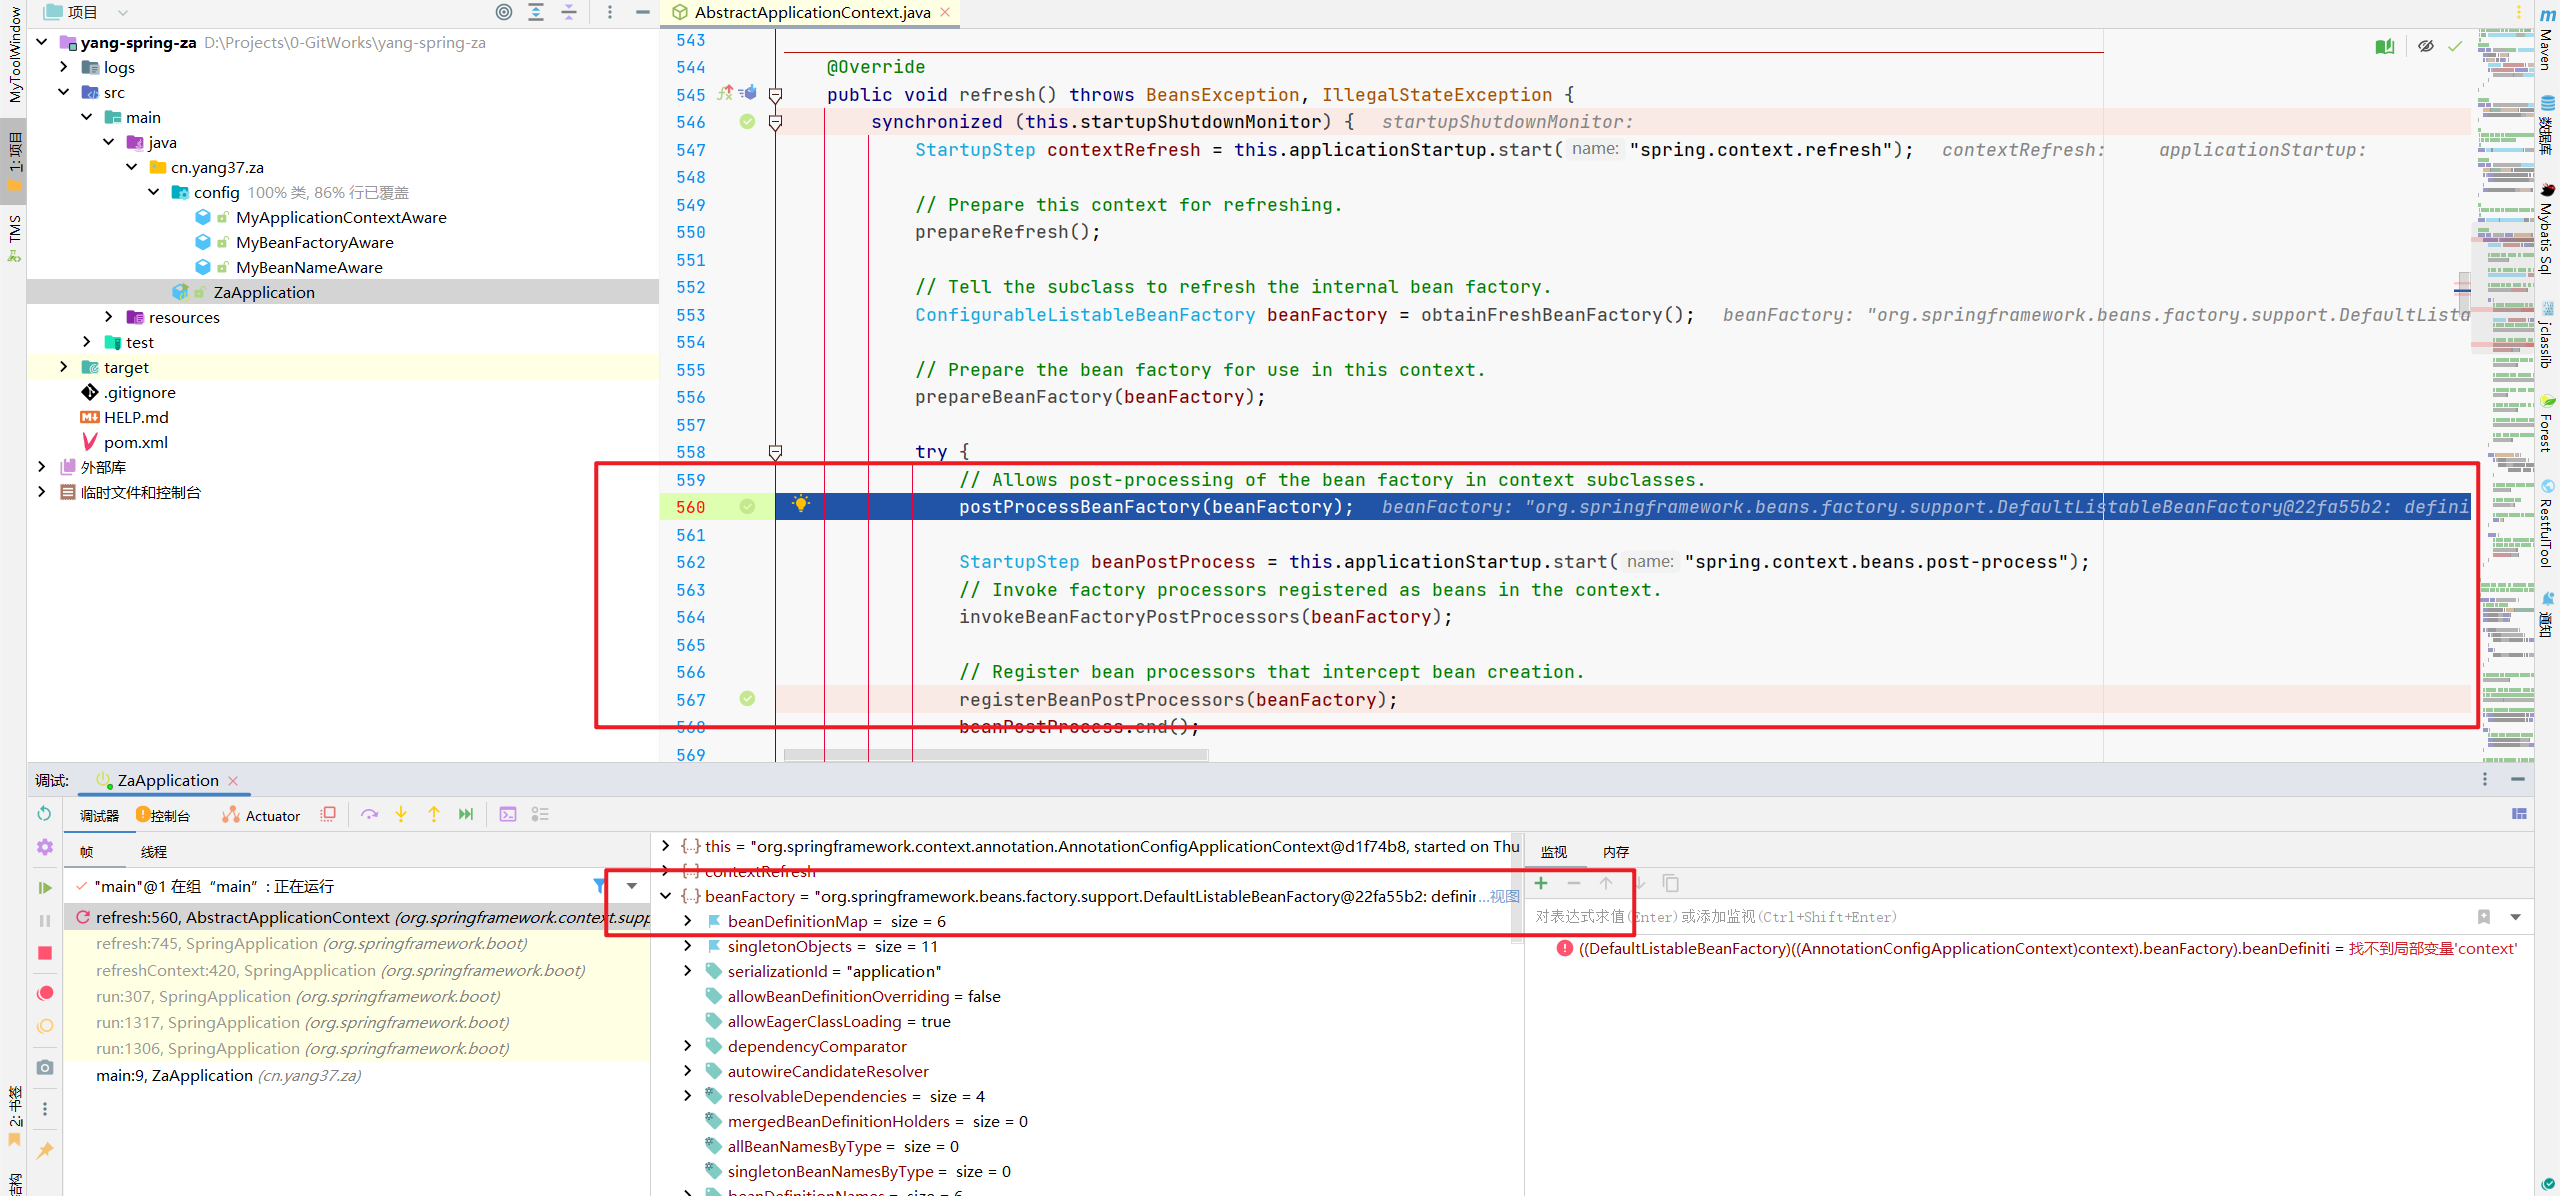This screenshot has height=1196, width=2560.
Task: Expand the resources folder
Action: click(109, 317)
